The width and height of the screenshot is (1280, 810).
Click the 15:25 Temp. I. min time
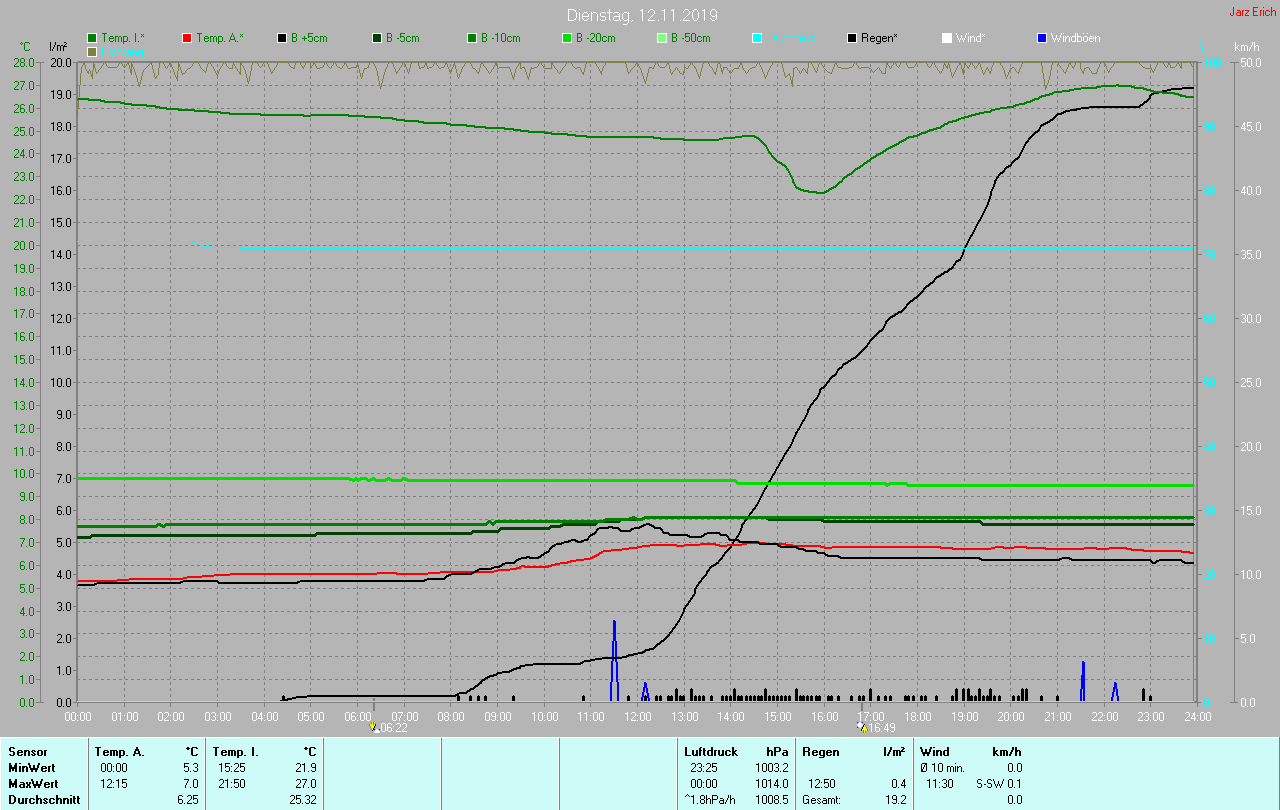click(231, 767)
